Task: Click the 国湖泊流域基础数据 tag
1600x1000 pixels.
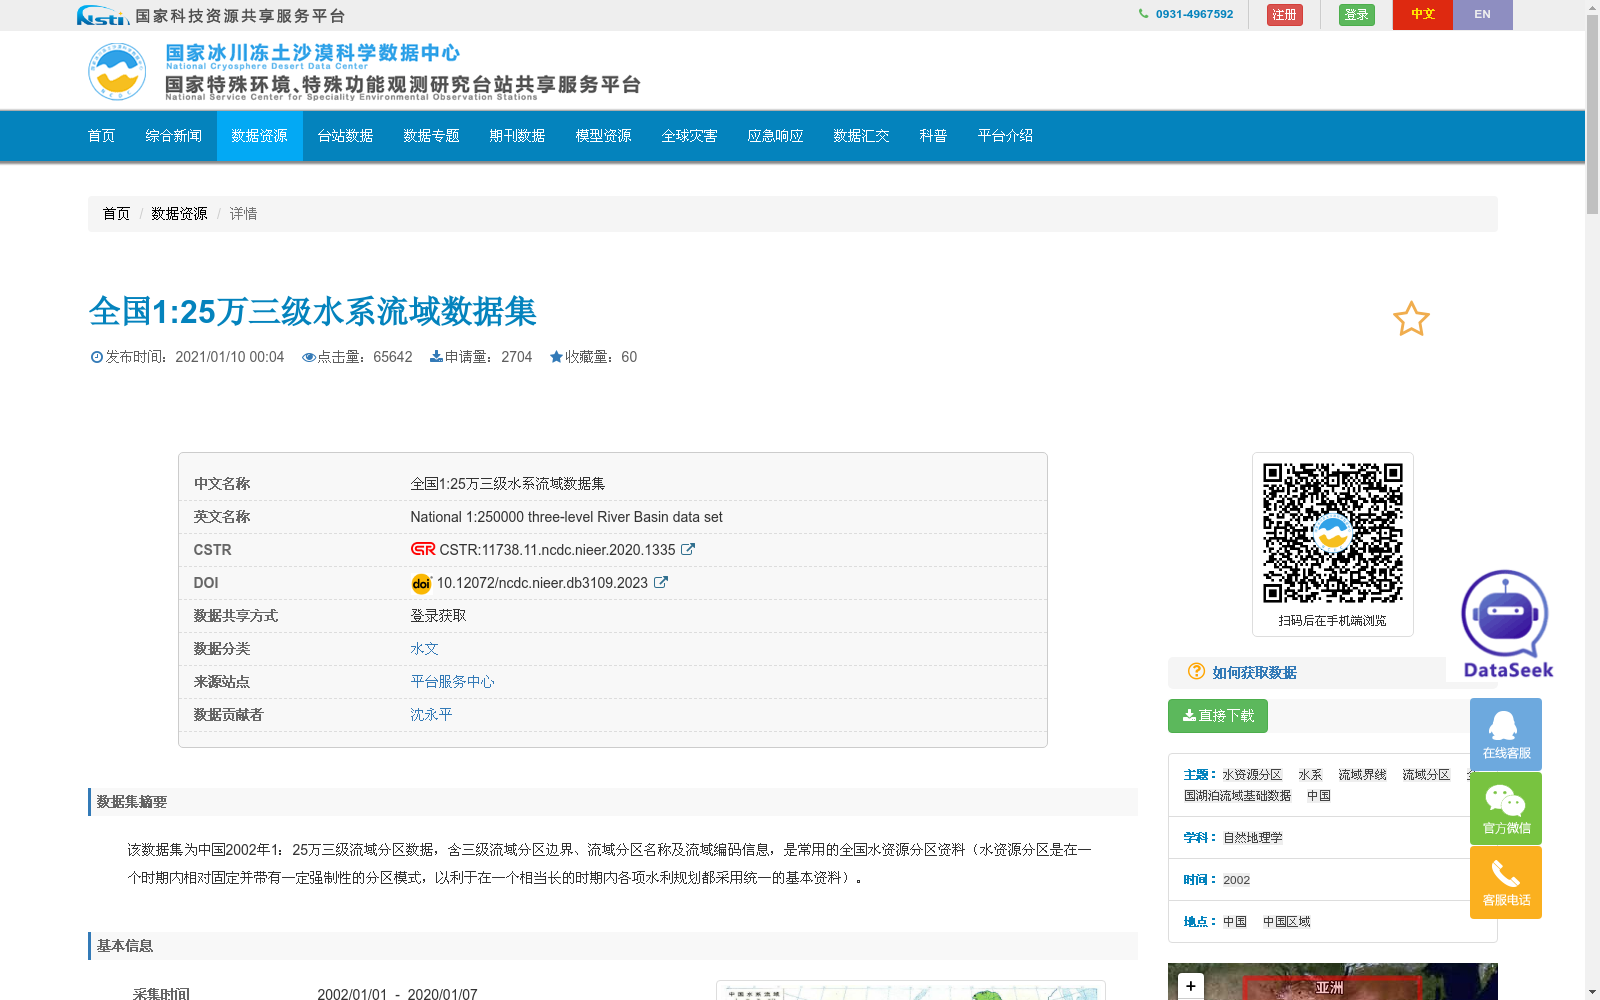Action: coord(1238,796)
